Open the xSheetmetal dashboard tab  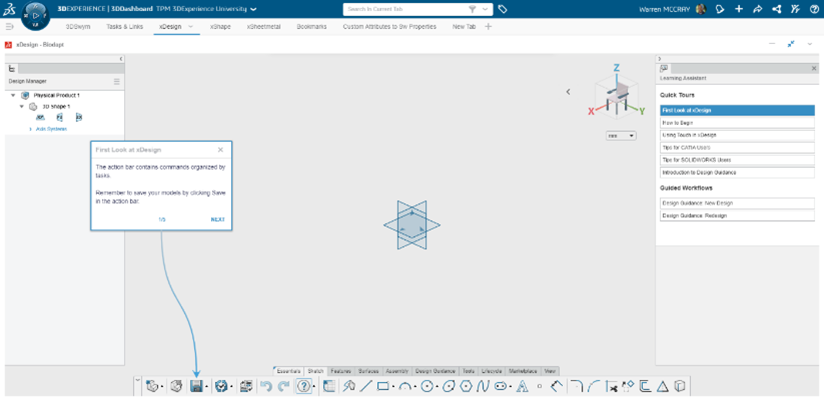263,26
